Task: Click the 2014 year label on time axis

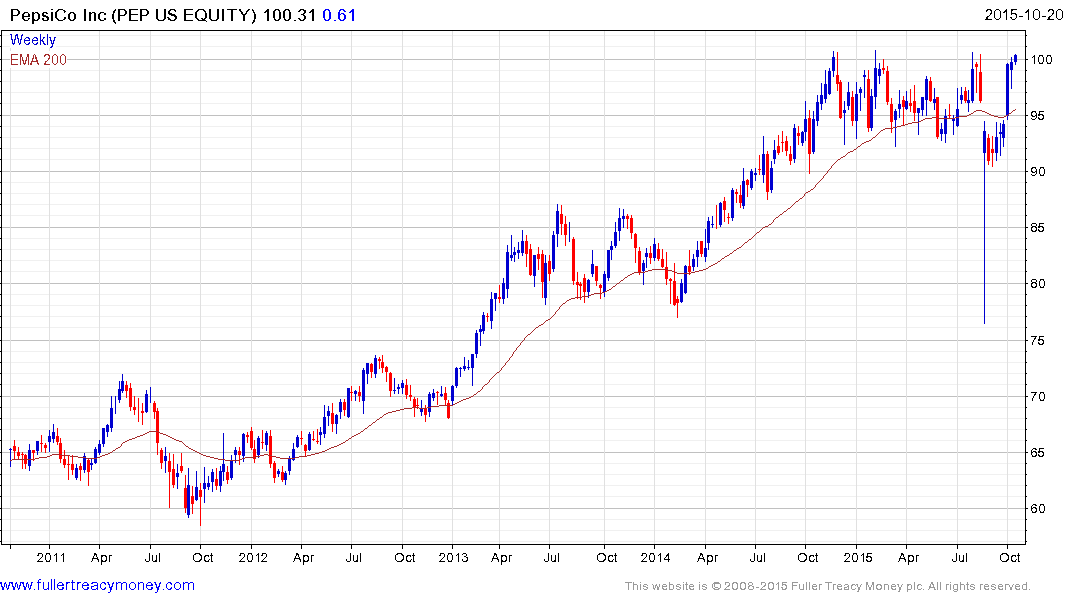Action: 655,557
